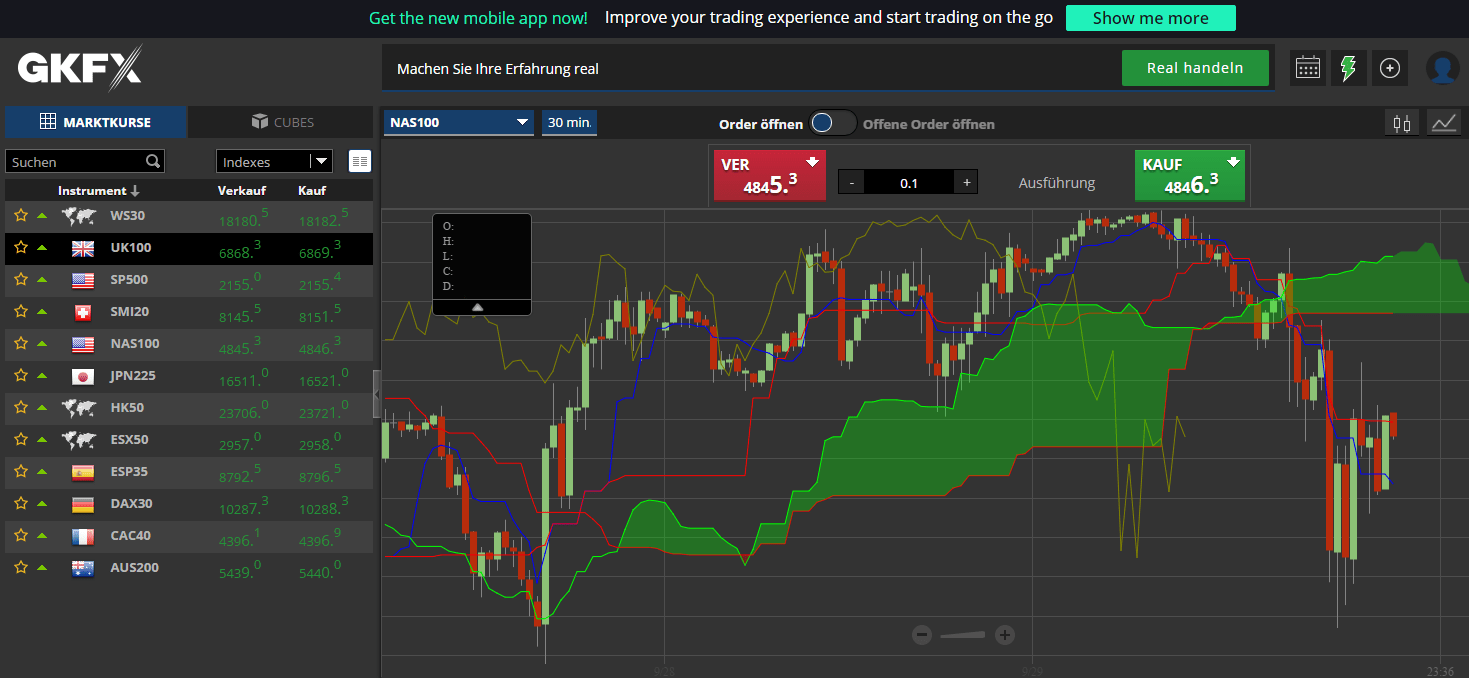The width and height of the screenshot is (1469, 678).
Task: Click the green KAUF buy button
Action: pos(1190,175)
